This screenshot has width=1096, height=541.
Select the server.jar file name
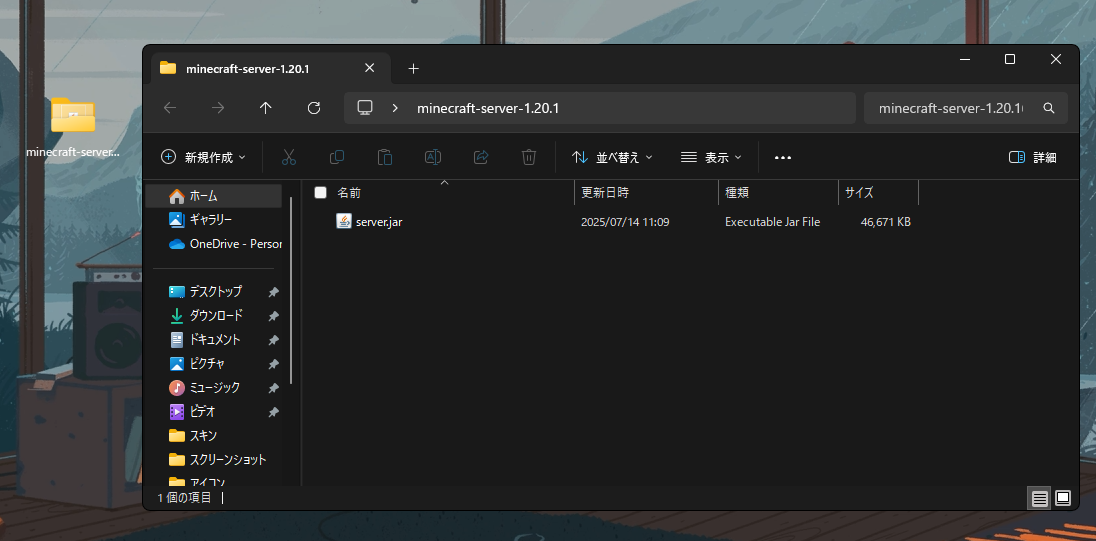(379, 222)
